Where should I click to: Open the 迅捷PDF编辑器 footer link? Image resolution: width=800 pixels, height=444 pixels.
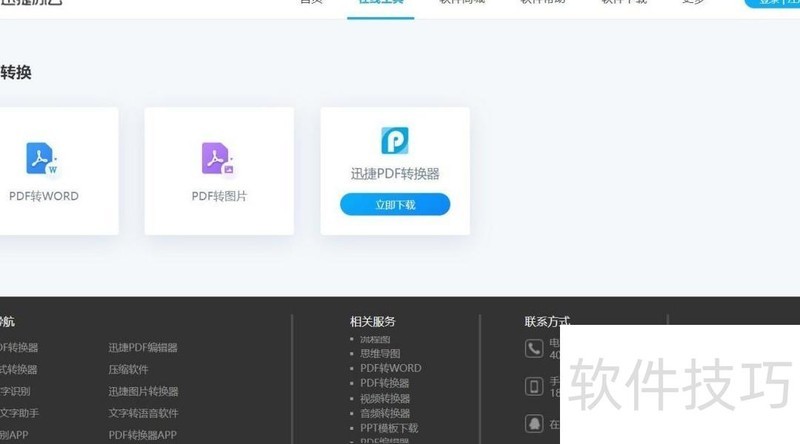pyautogui.click(x=143, y=348)
